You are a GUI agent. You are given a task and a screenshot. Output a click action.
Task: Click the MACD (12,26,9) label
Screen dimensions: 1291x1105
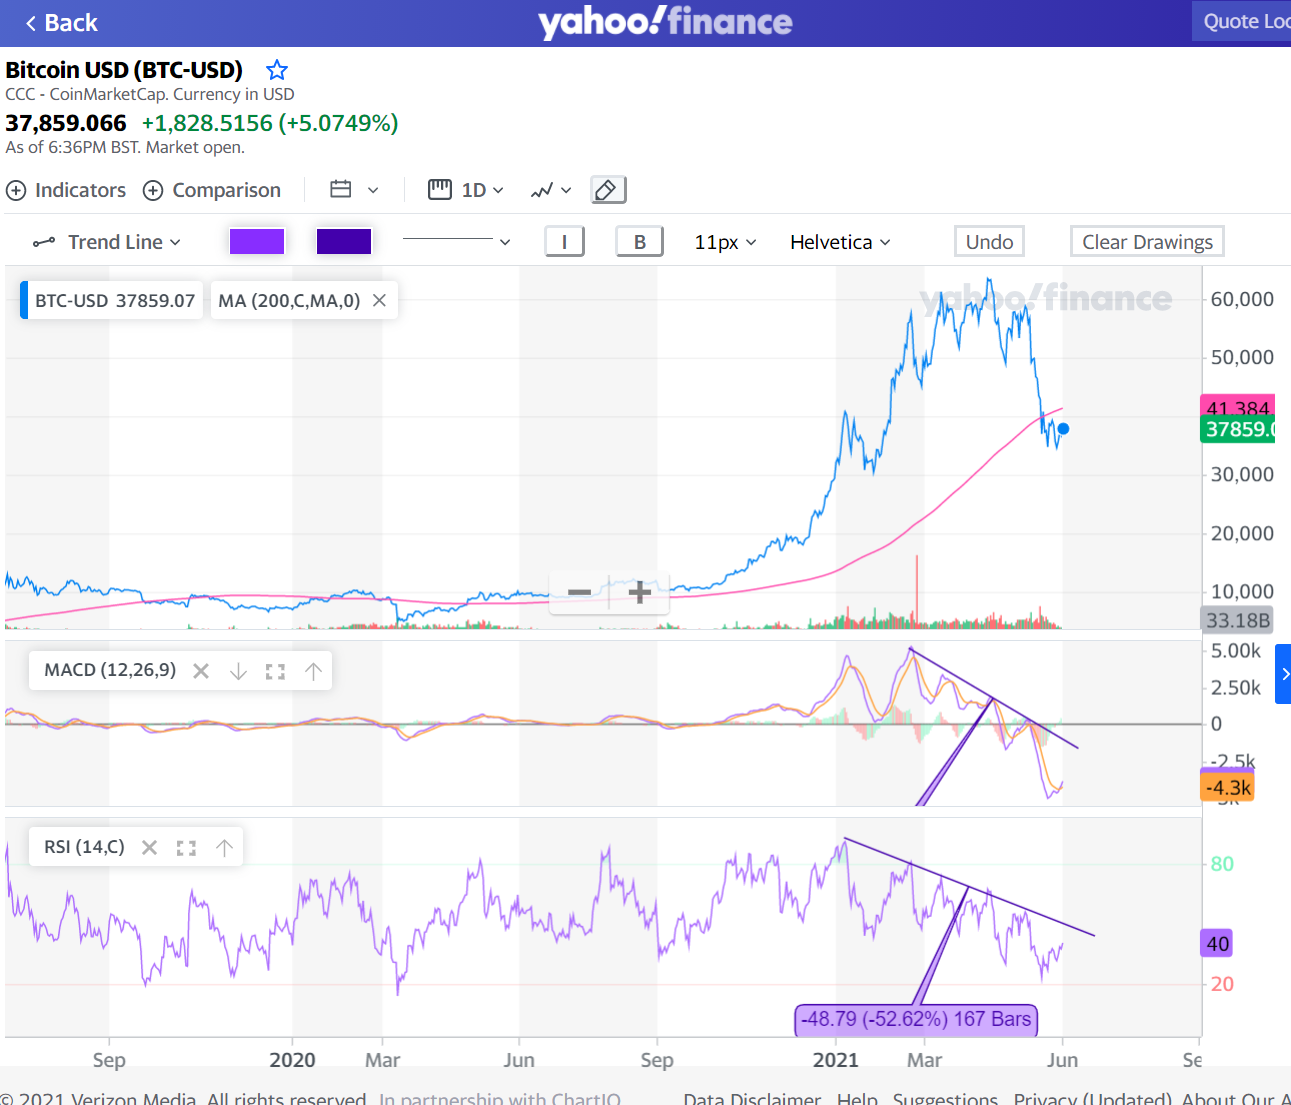pos(110,670)
